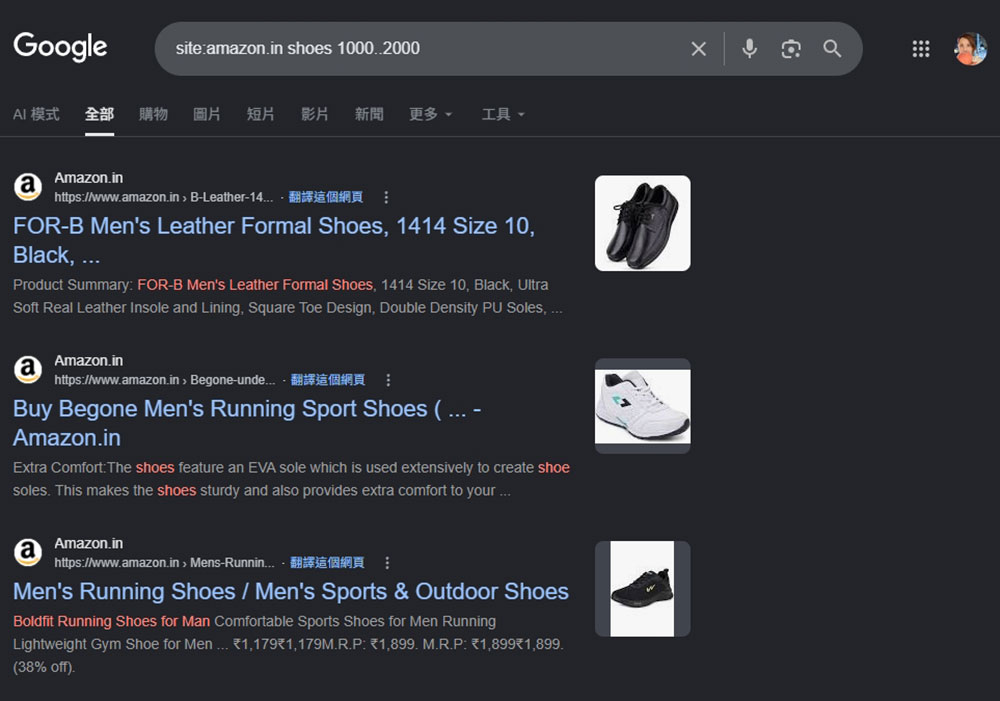Viewport: 1000px width, 701px height.
Task: Switch to 圖片 images tab
Action: point(207,114)
